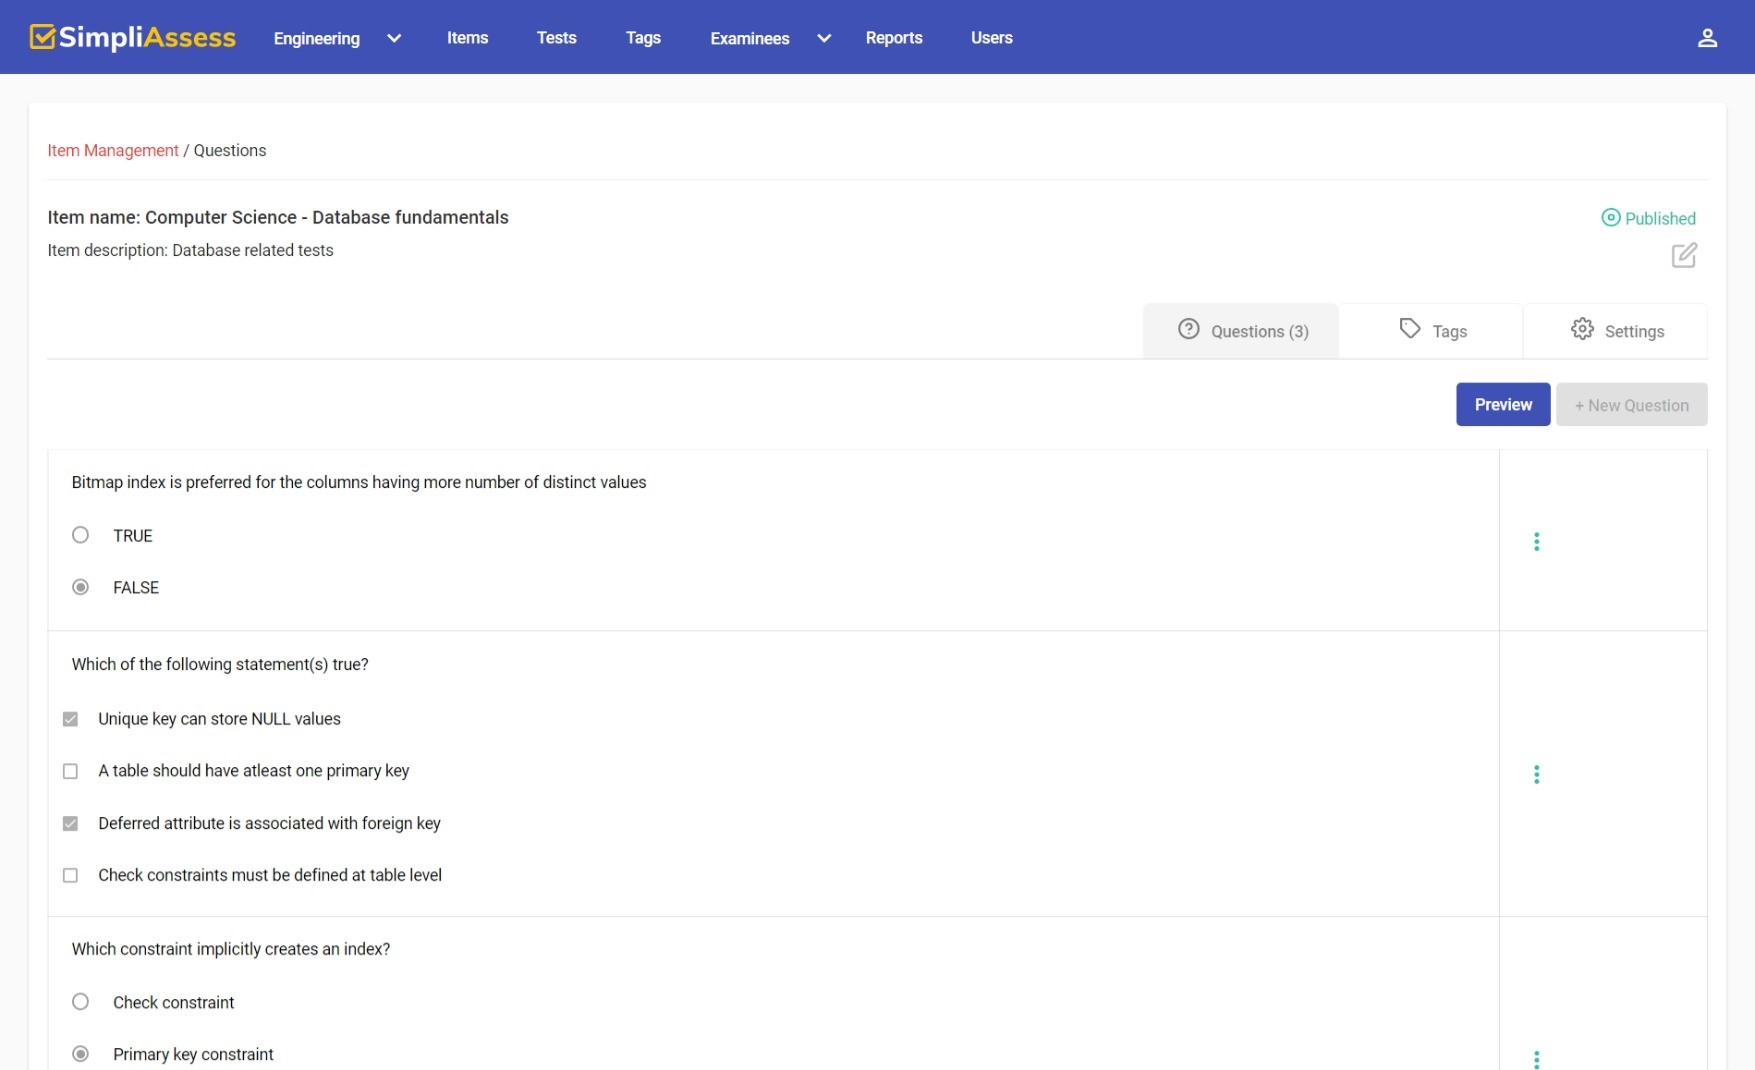Click the '+ New Question' button
This screenshot has height=1070, width=1755.
(x=1631, y=404)
